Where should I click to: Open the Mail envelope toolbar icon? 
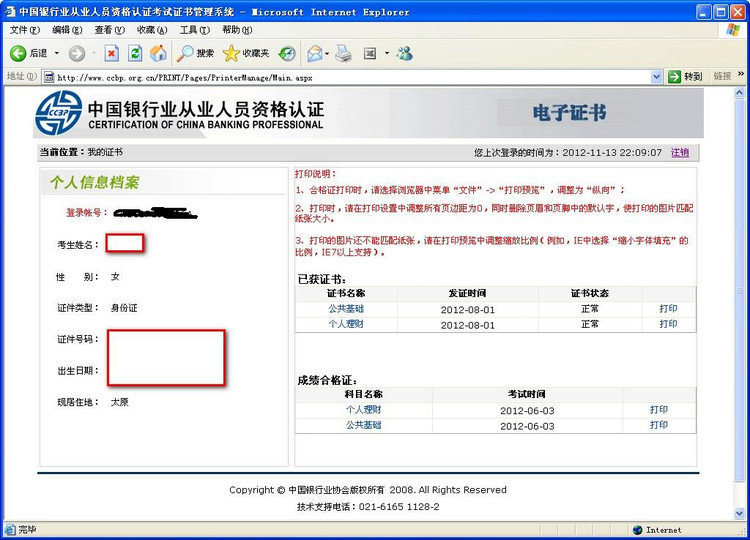(314, 53)
